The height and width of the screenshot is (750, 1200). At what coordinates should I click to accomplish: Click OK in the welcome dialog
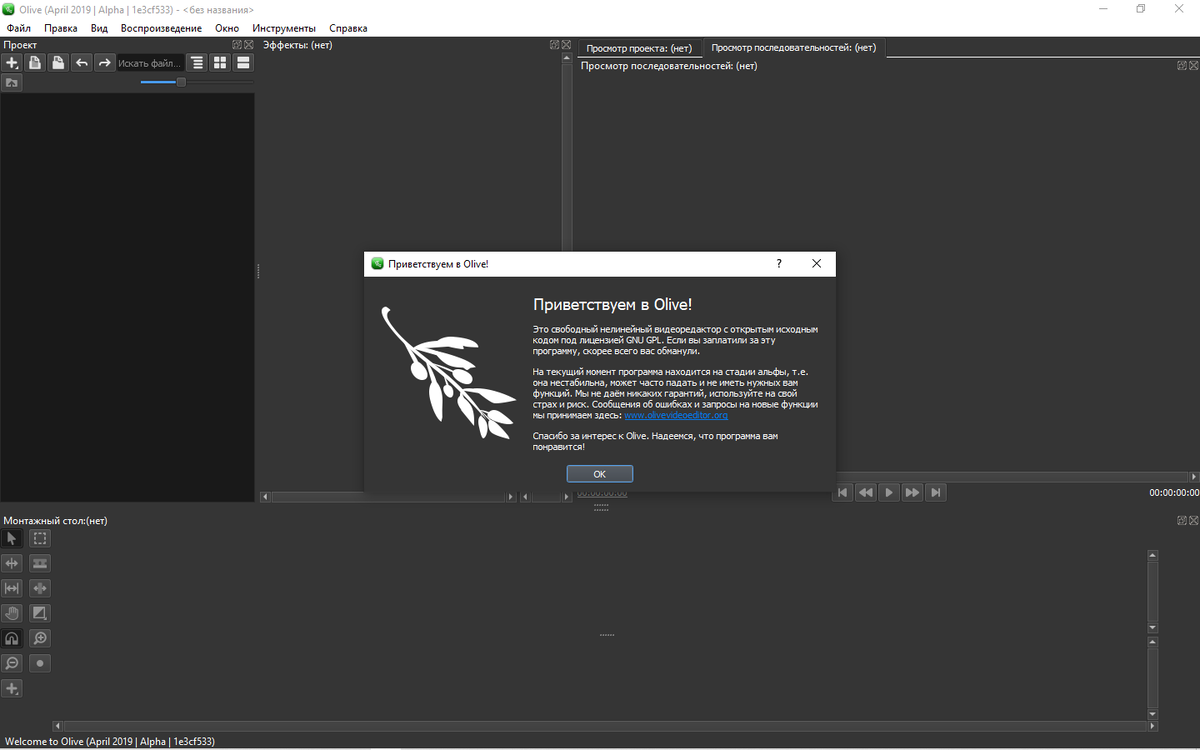(x=600, y=474)
